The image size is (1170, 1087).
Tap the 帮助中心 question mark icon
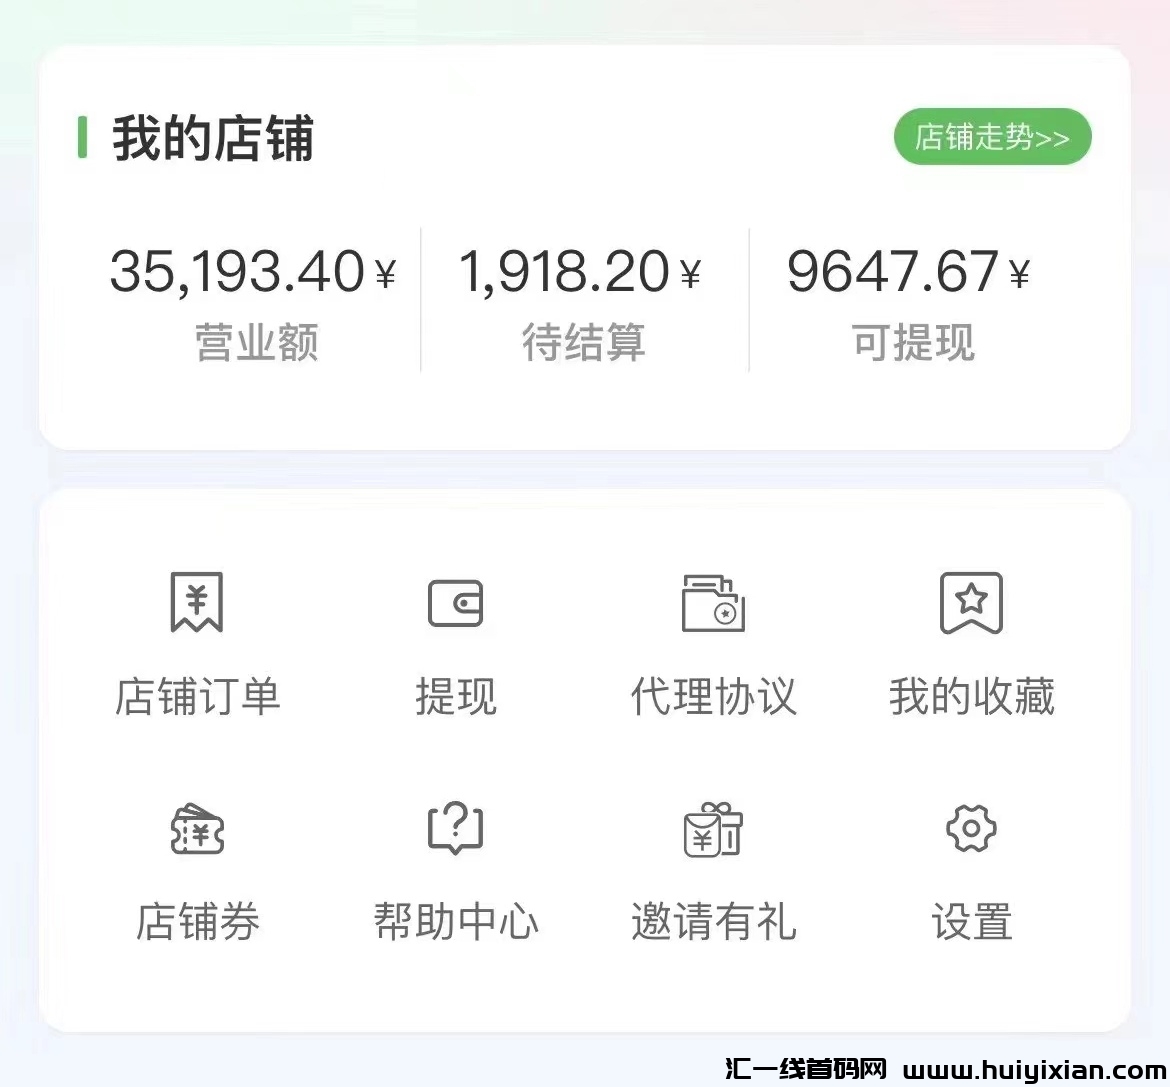click(x=455, y=828)
